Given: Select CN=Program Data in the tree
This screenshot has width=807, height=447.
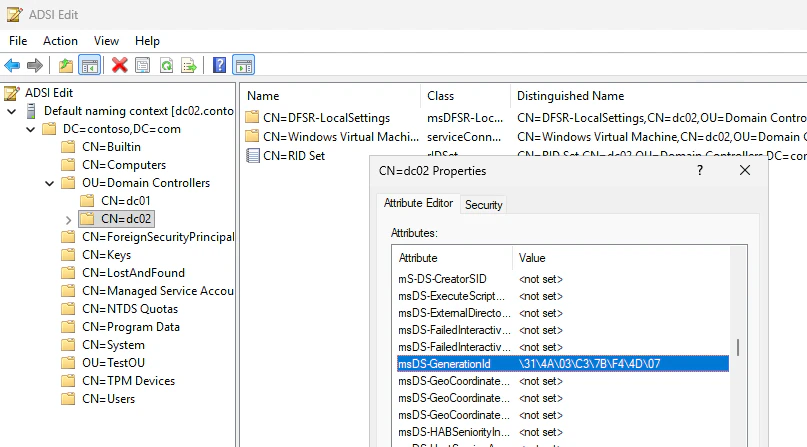Looking at the screenshot, I should pos(131,327).
